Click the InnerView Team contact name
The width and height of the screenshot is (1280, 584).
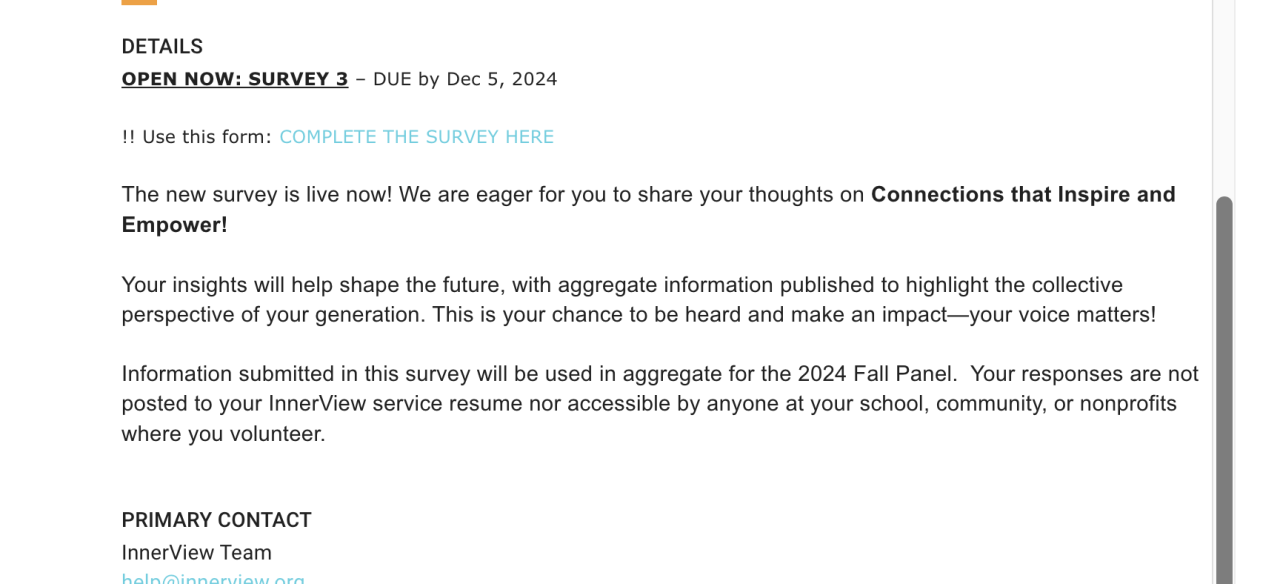[196, 553]
